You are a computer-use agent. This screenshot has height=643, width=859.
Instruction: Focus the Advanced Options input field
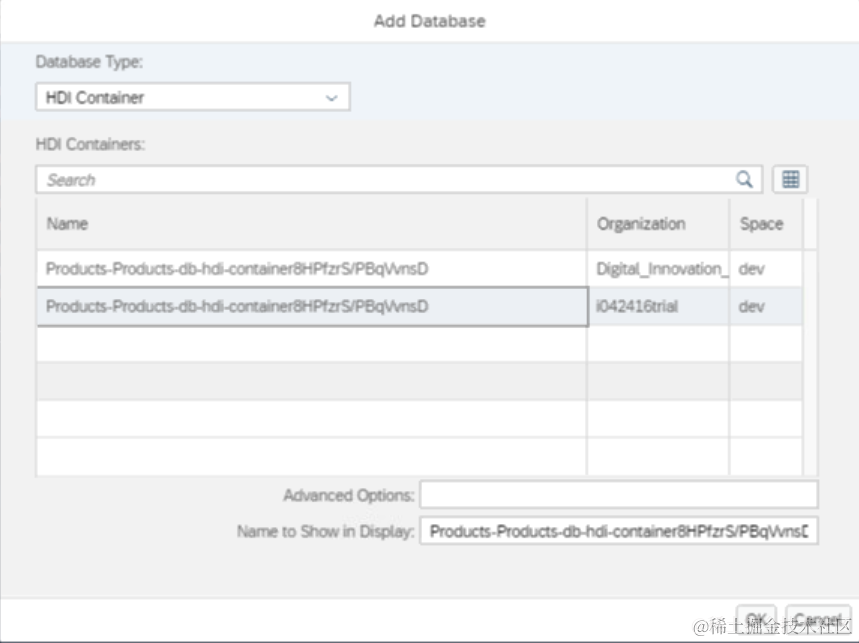[619, 495]
